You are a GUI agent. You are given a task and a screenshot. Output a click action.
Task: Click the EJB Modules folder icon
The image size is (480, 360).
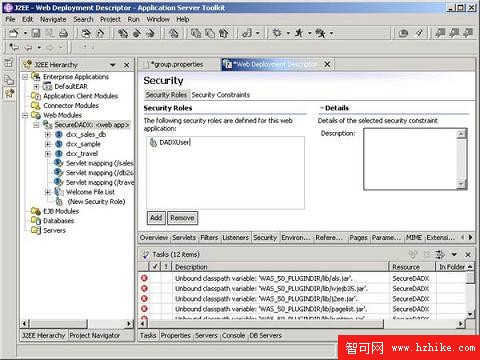[36, 211]
